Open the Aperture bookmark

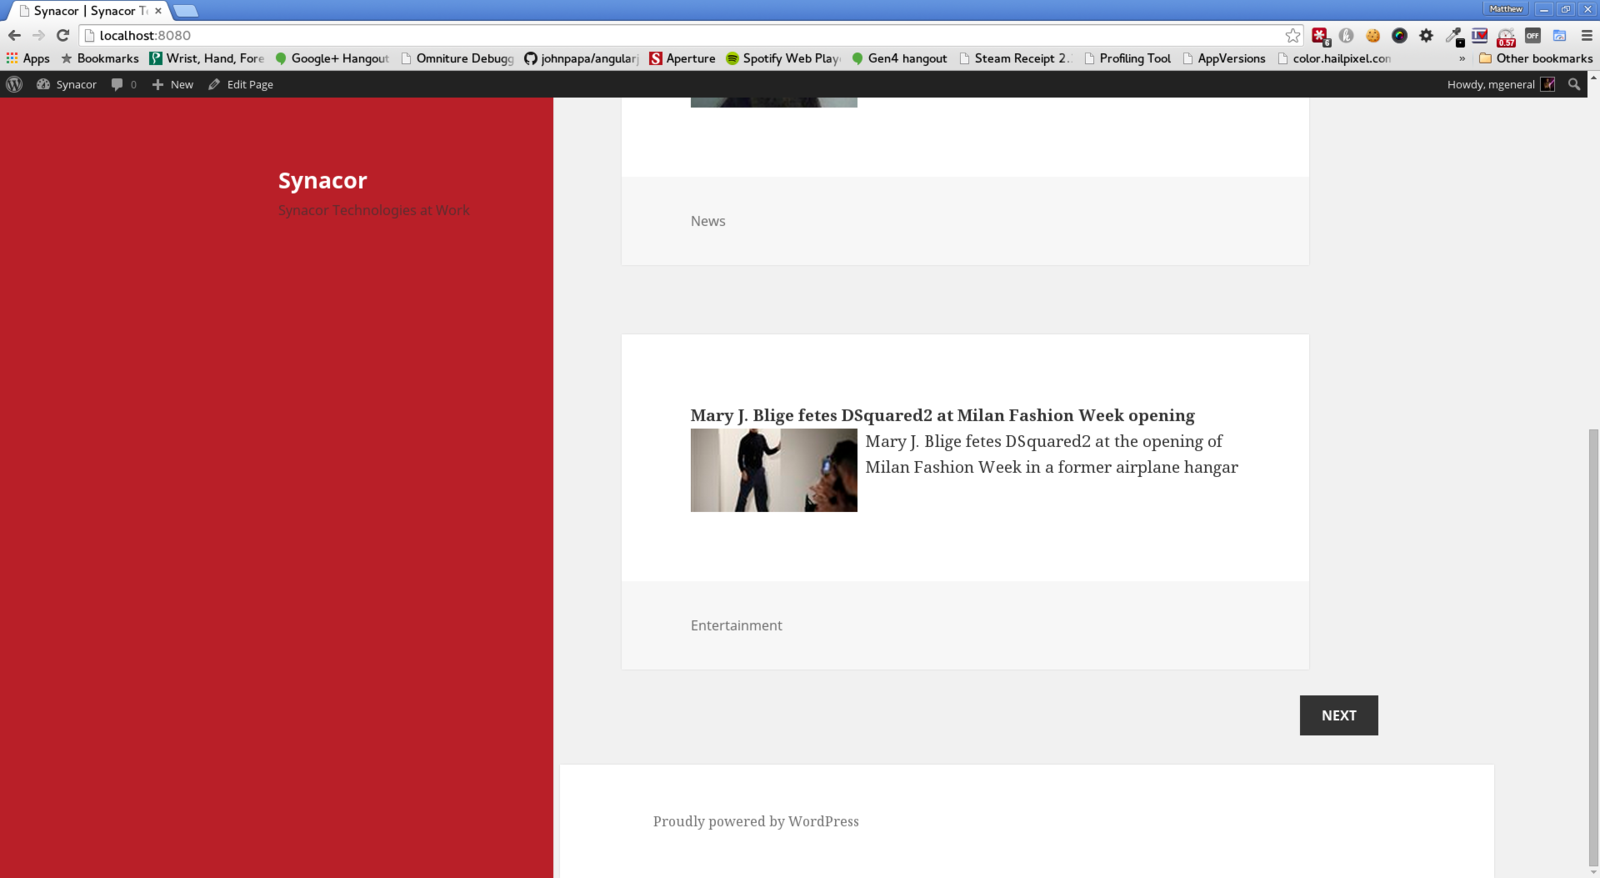point(683,58)
